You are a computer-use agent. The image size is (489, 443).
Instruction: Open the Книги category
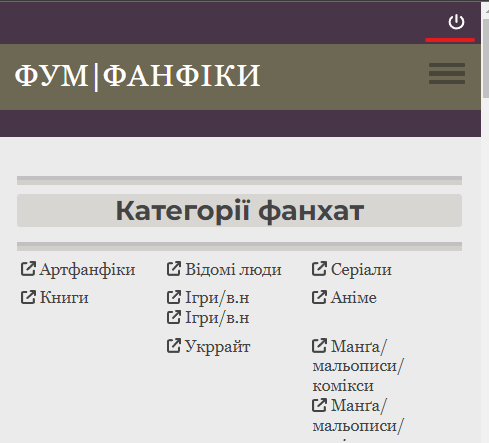64,297
